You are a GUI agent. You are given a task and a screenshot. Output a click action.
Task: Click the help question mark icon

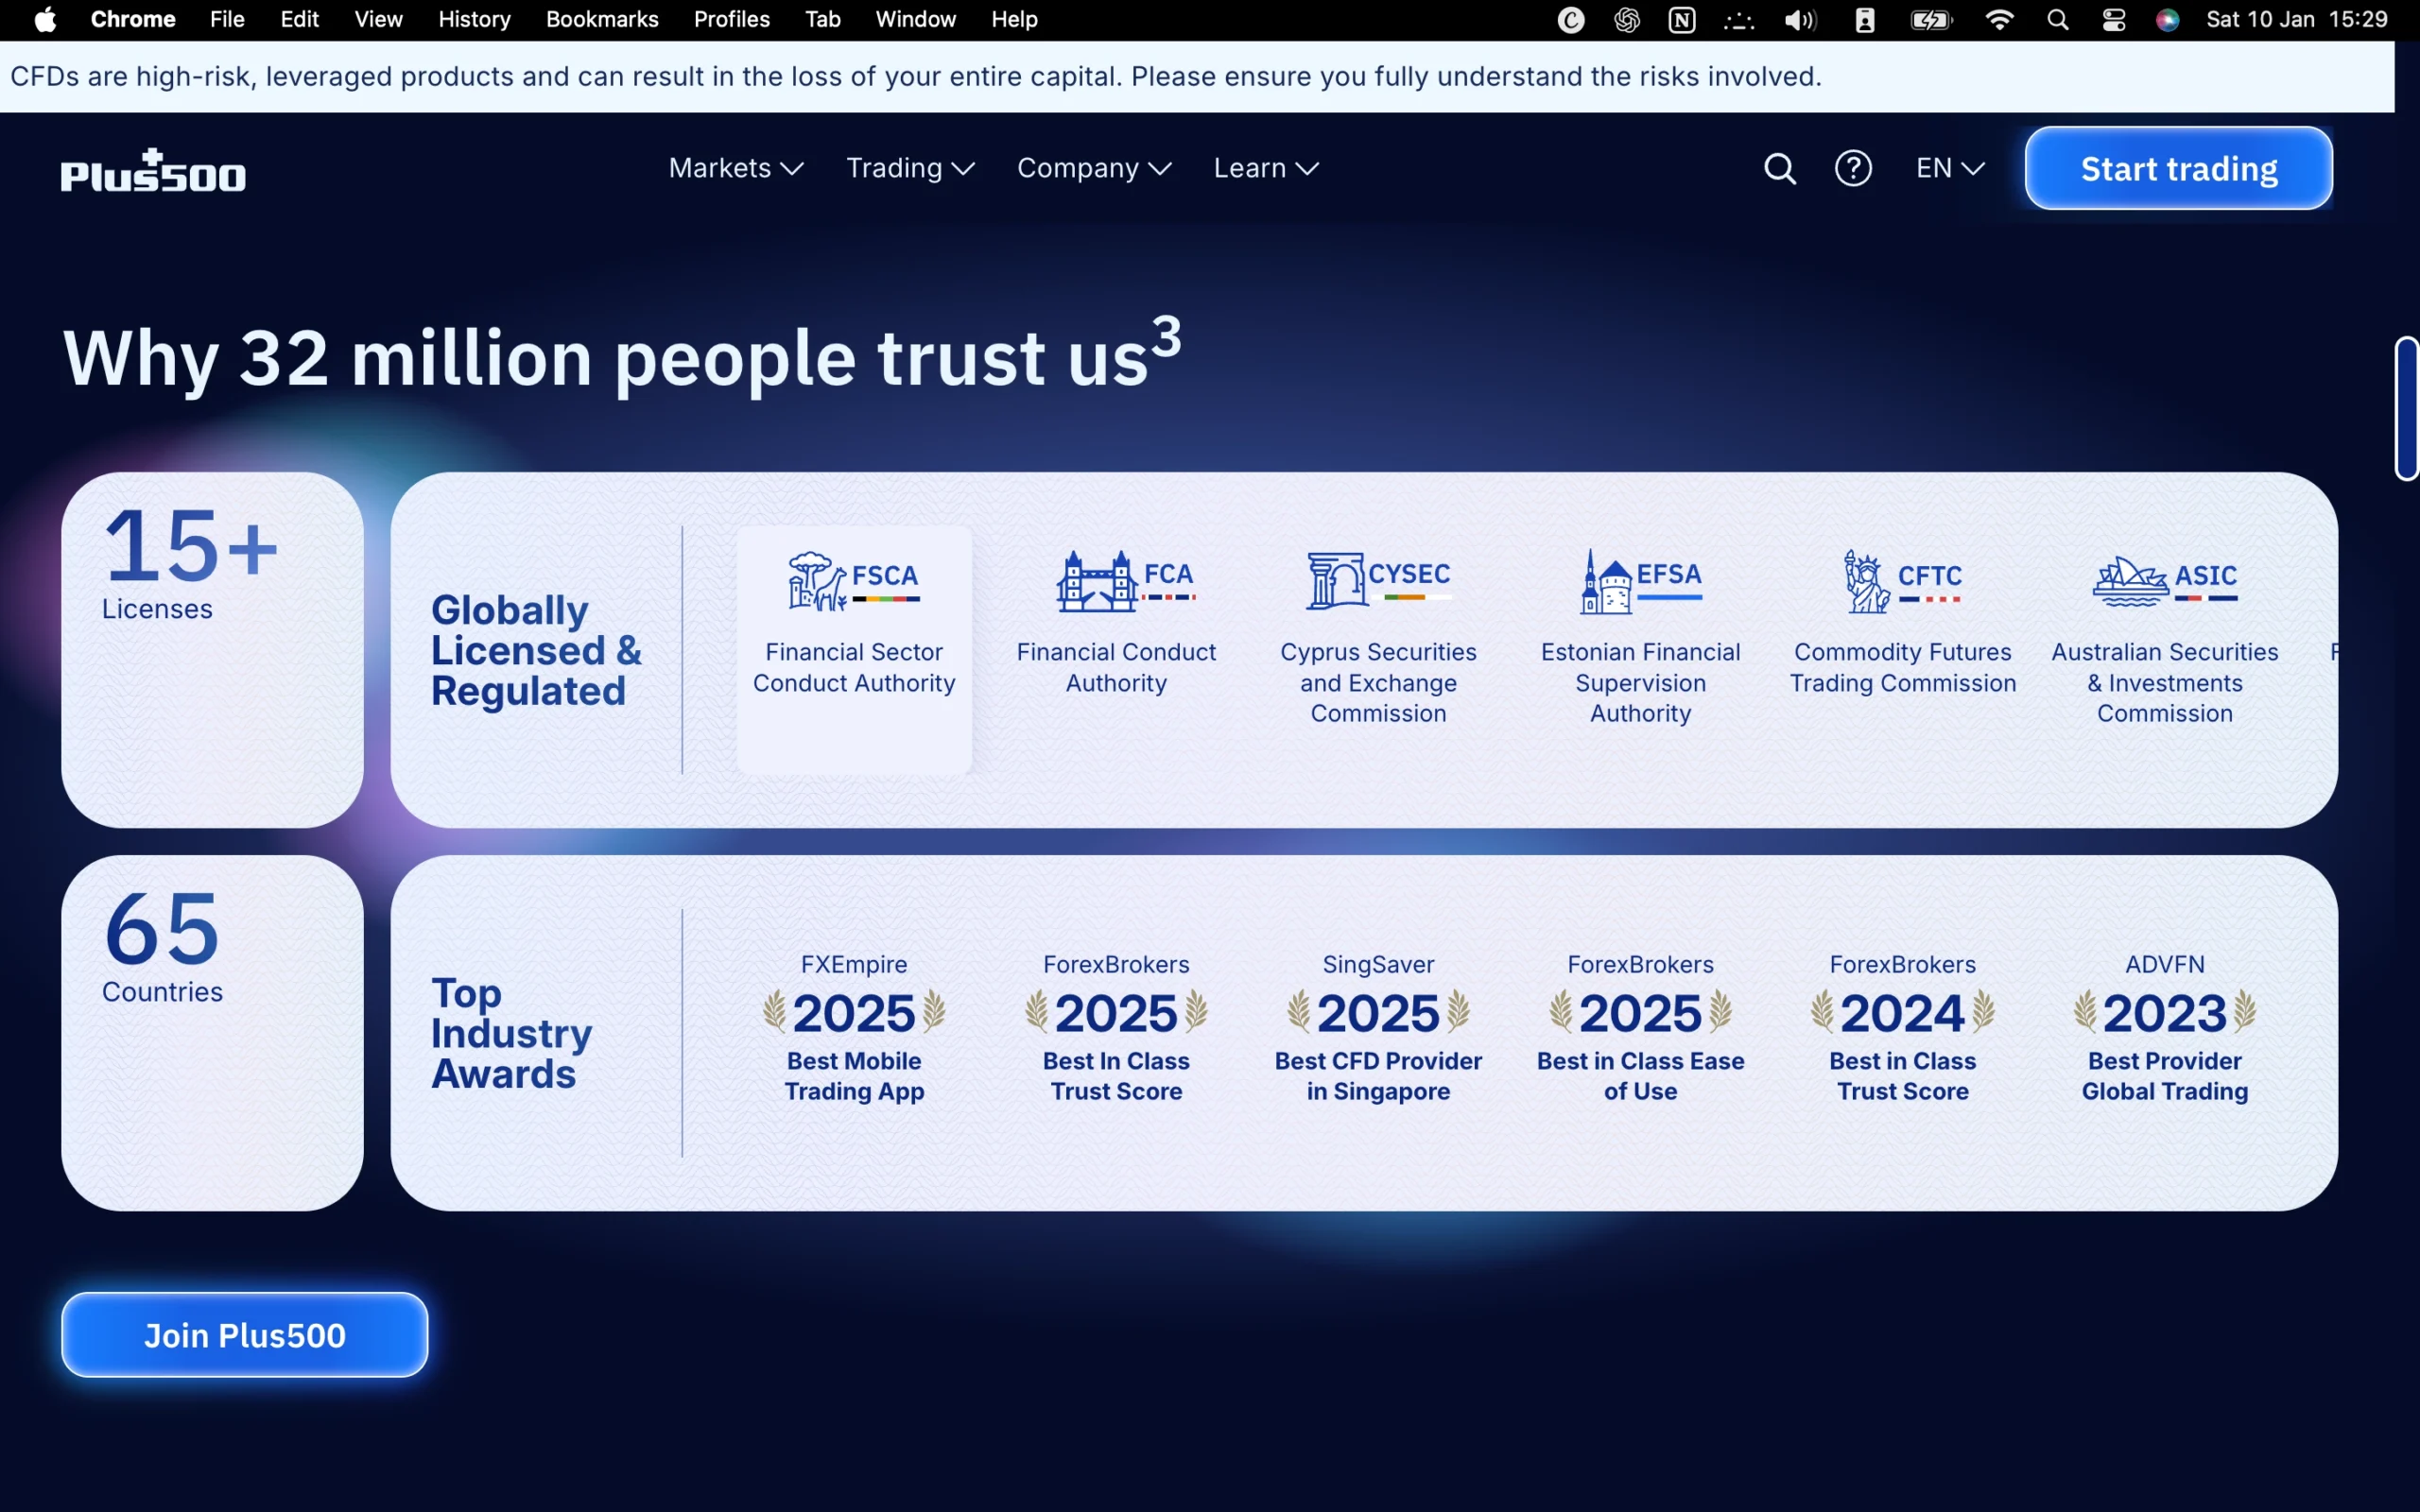[x=1853, y=168]
